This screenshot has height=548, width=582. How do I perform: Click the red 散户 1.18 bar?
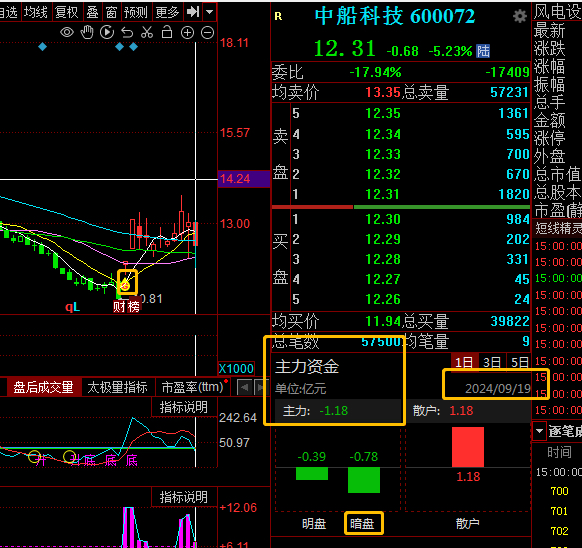click(468, 447)
